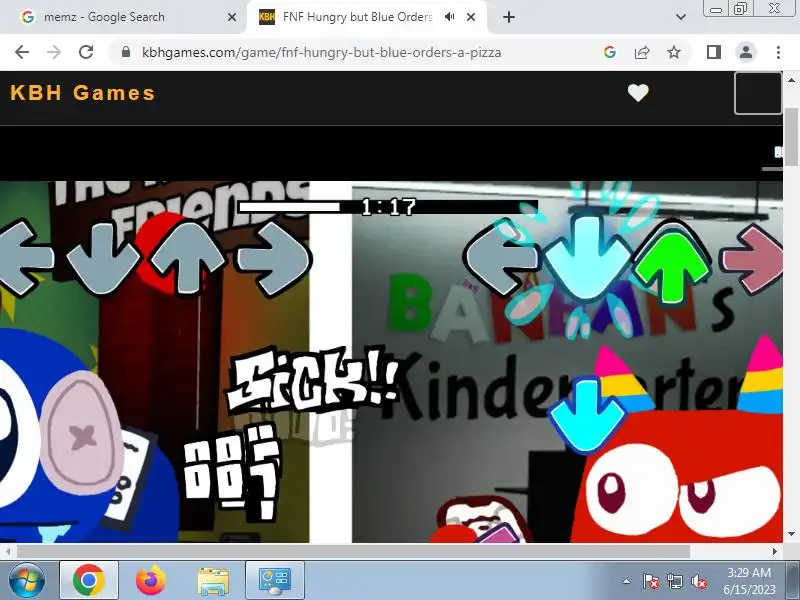Launch Firefox from the taskbar
This screenshot has width=800, height=600.
151,581
